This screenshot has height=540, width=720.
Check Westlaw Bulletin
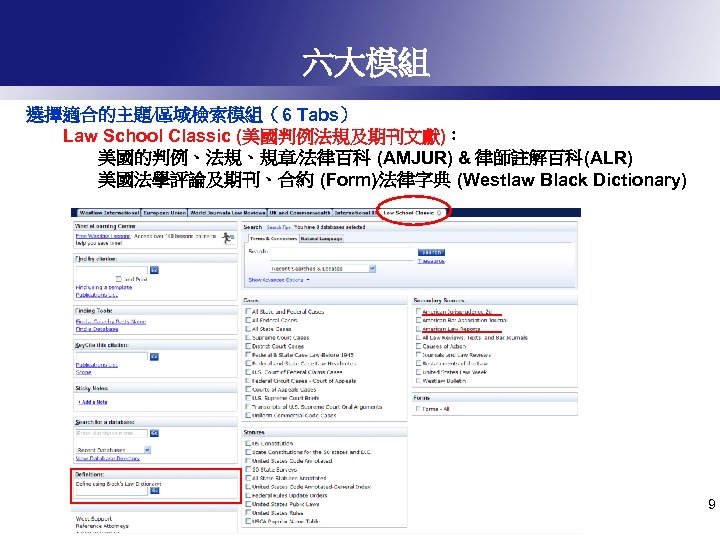pos(418,381)
